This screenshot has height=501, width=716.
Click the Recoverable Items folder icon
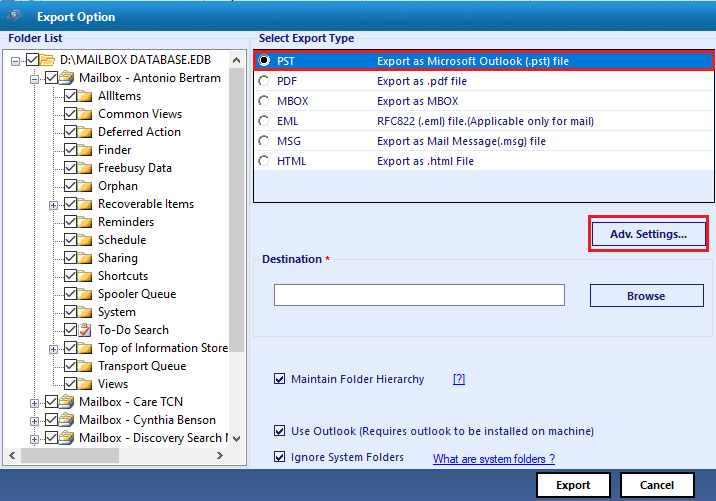[86, 204]
